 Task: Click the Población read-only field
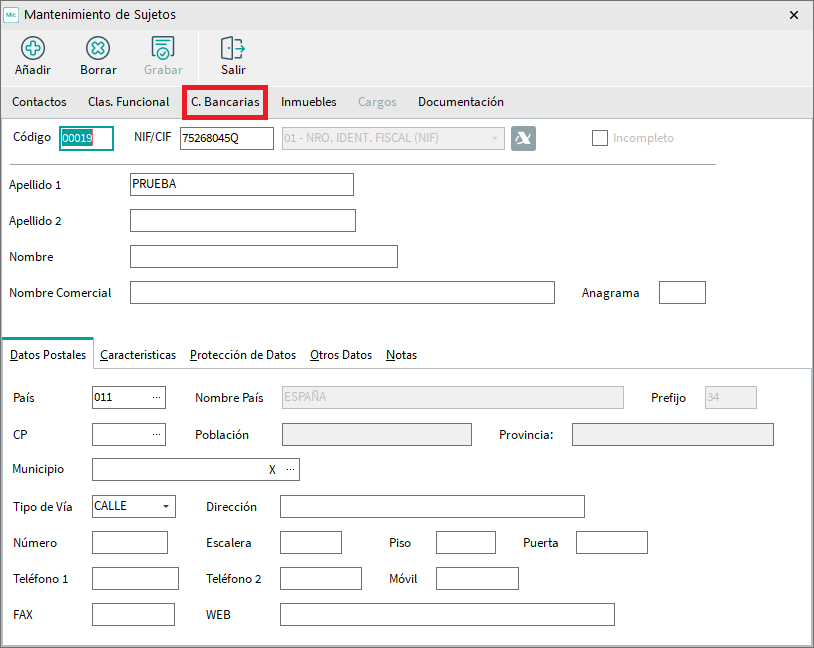click(377, 434)
